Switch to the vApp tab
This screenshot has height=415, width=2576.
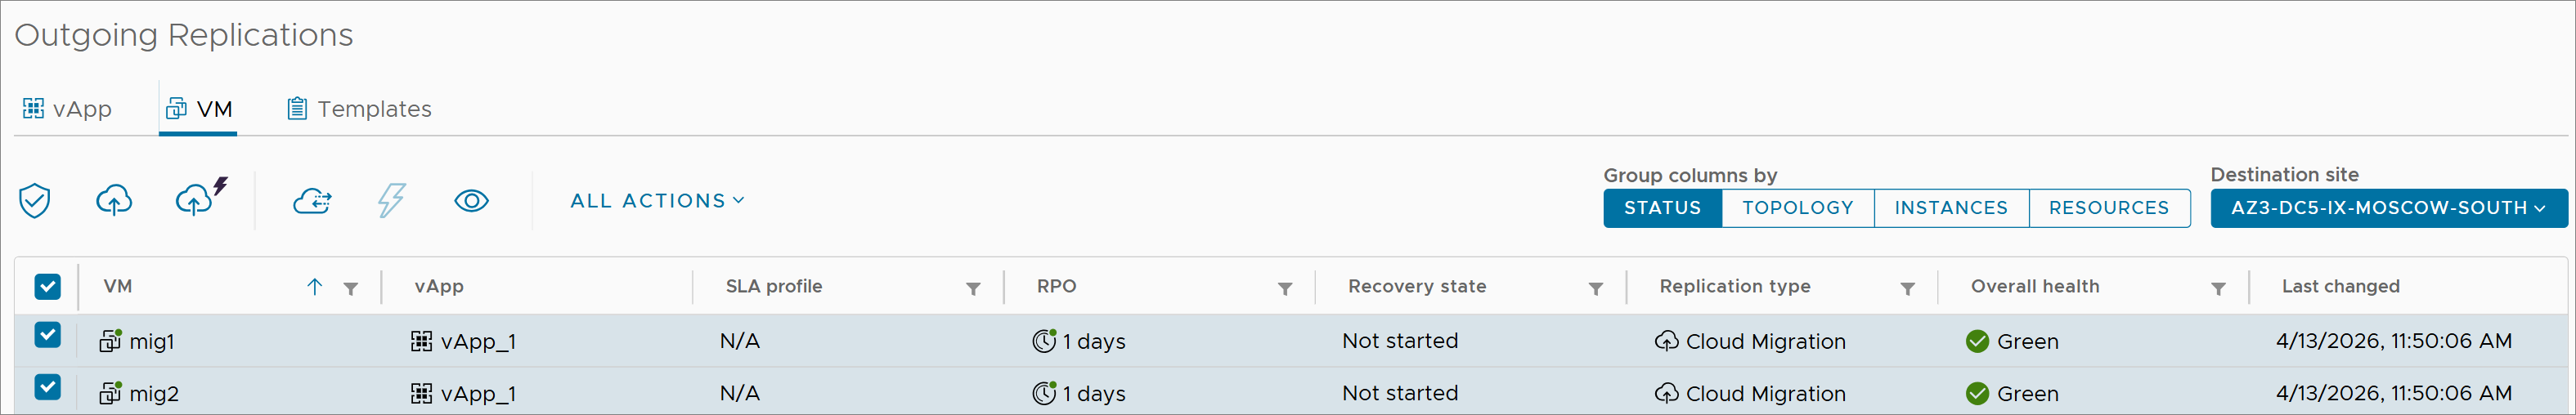68,109
